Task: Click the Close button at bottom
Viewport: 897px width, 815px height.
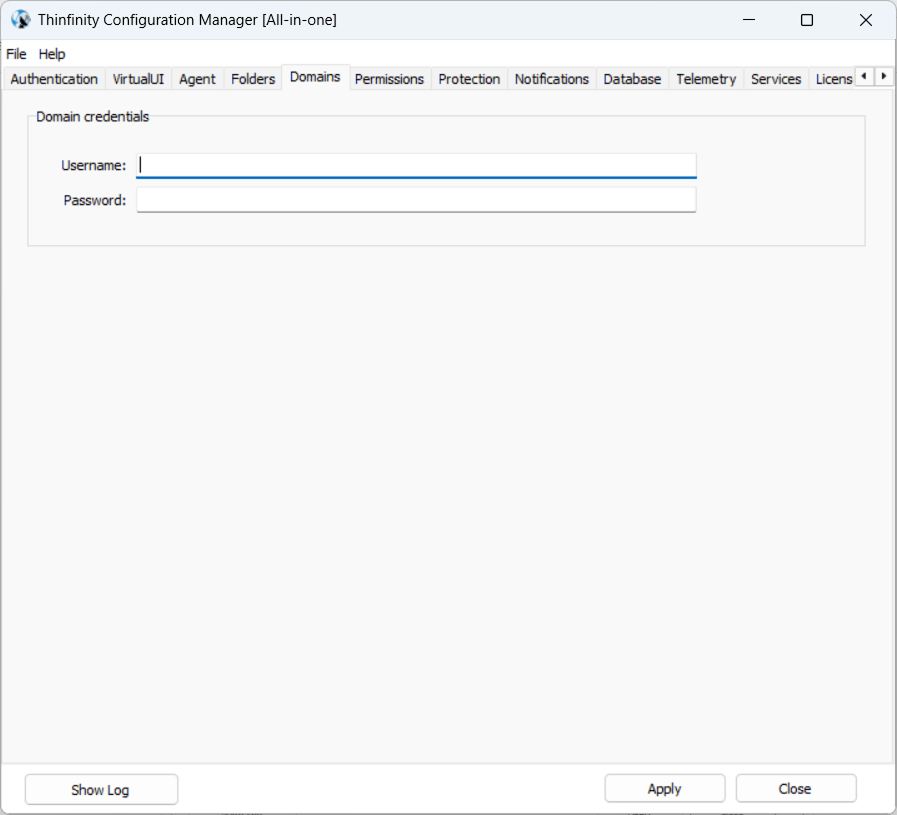Action: (x=796, y=789)
